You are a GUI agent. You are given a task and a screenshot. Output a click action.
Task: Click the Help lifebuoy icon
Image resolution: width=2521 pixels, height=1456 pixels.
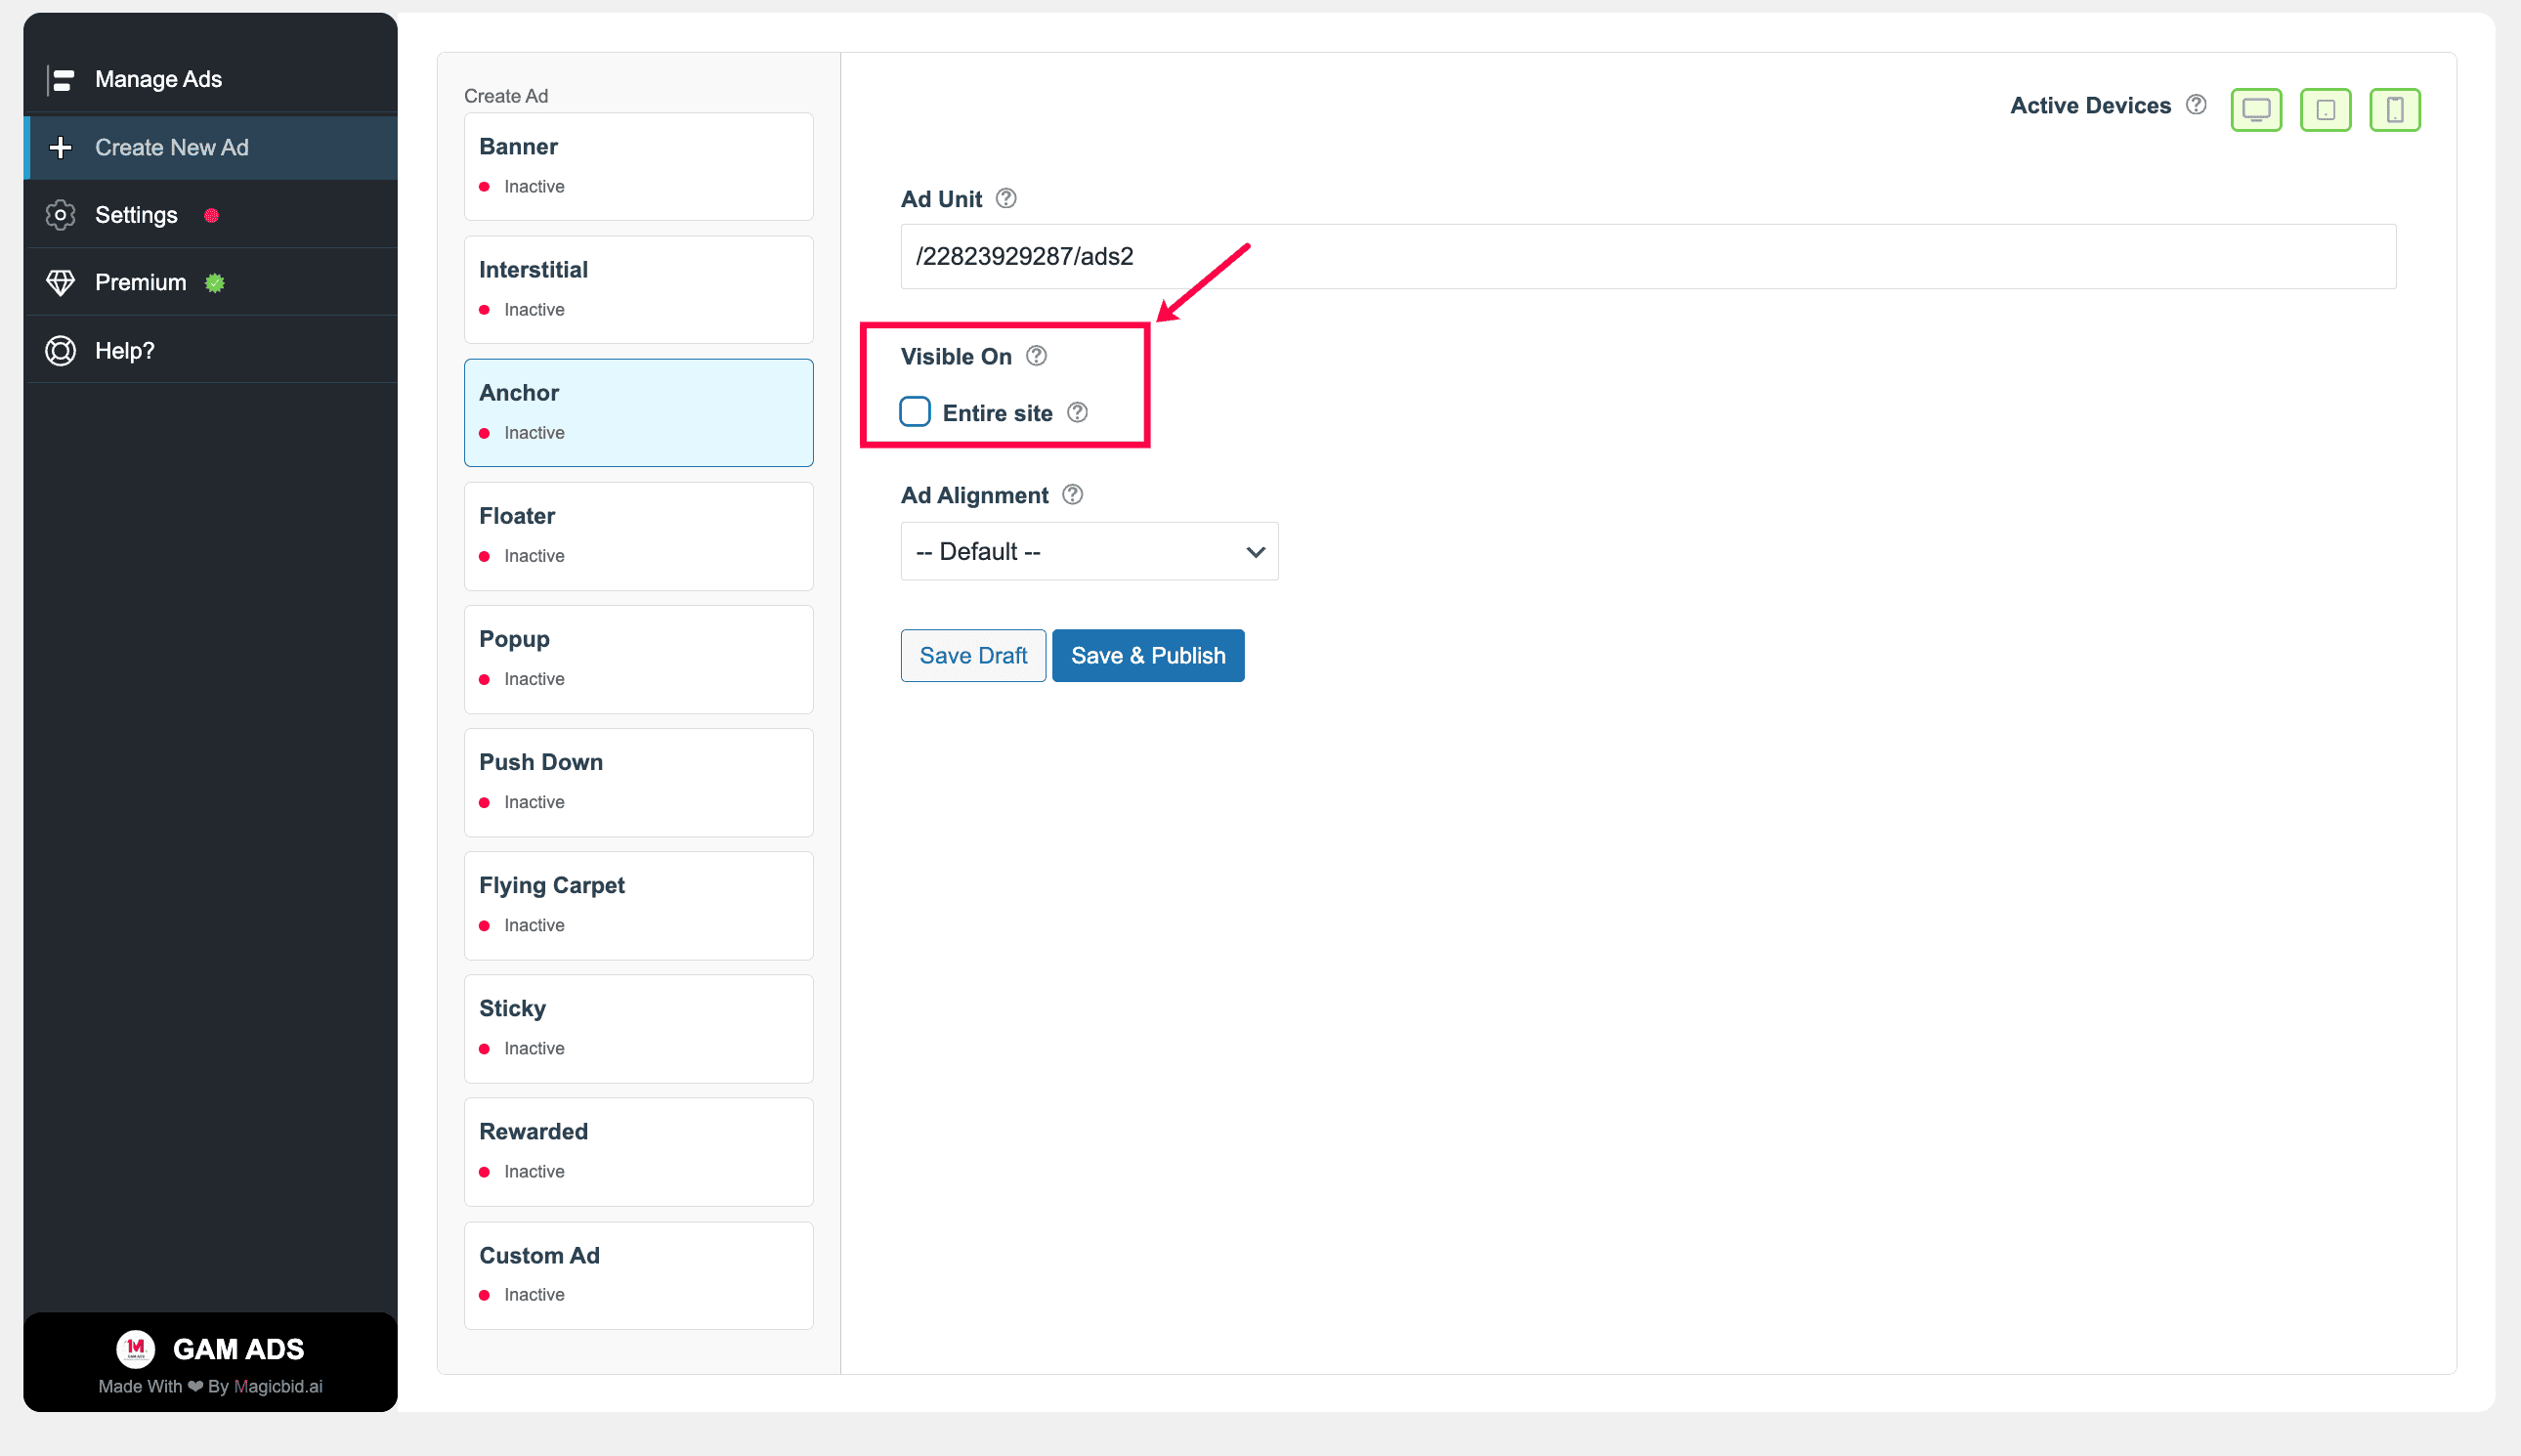point(61,351)
